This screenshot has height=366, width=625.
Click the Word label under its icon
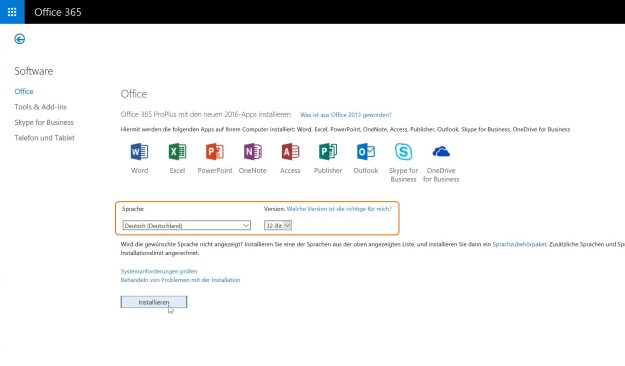pos(140,170)
